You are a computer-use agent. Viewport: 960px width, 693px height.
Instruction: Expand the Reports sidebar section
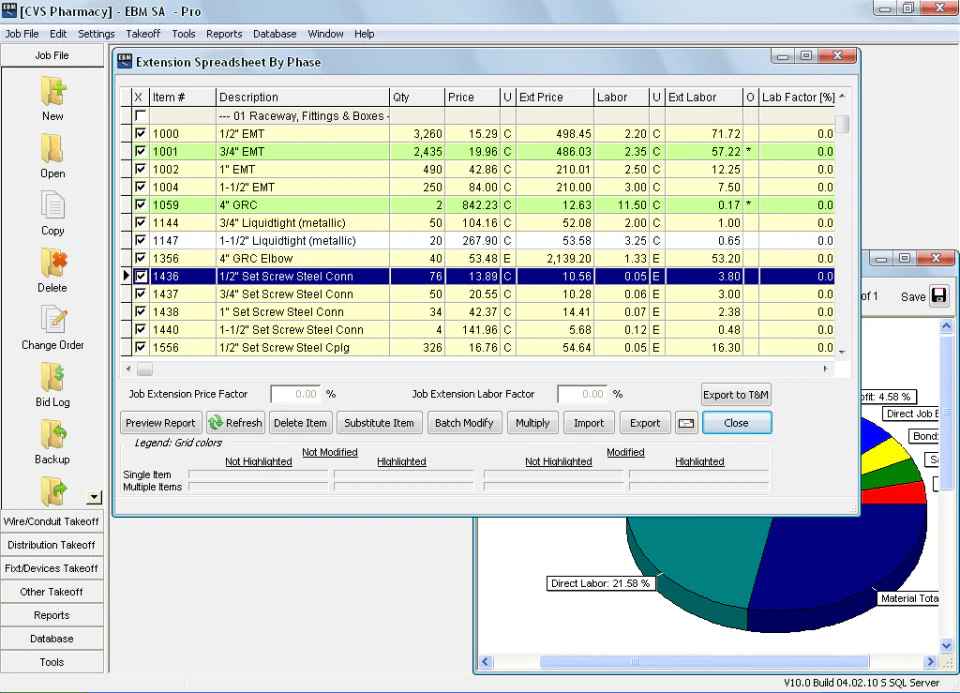click(52, 615)
